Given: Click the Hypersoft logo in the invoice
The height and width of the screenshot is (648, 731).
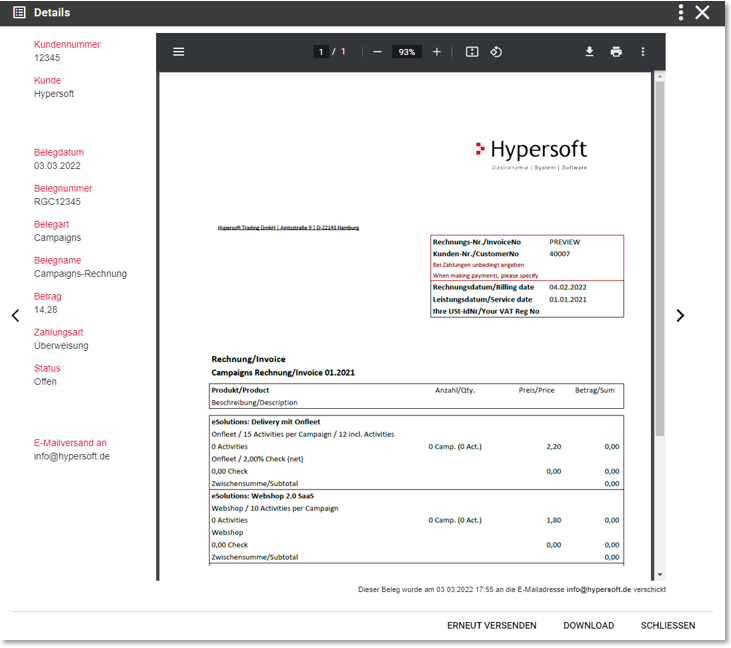Looking at the screenshot, I should (531, 154).
